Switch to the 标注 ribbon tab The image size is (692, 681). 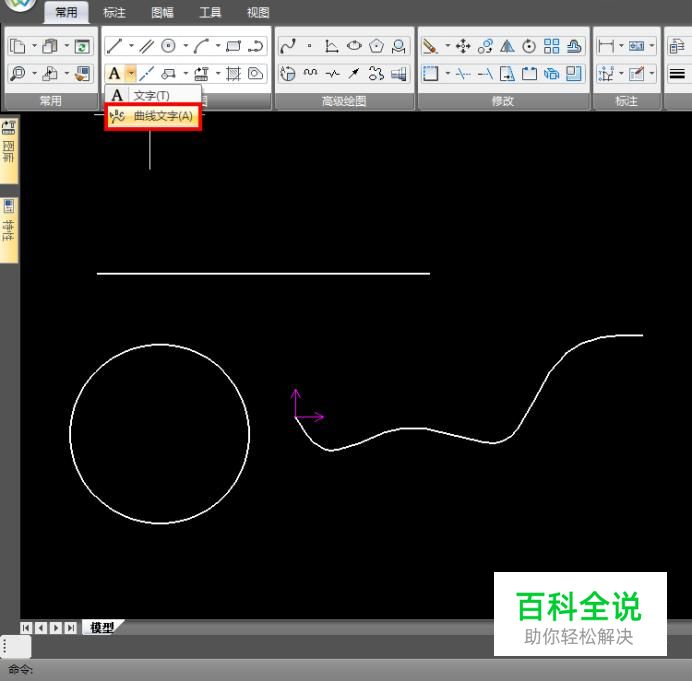tap(115, 12)
